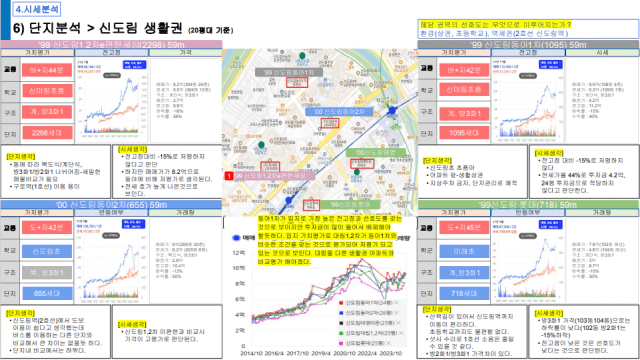Click the 2298세대 red cell
Image resolution: width=640 pixels, height=360 pixels.
(x=47, y=133)
